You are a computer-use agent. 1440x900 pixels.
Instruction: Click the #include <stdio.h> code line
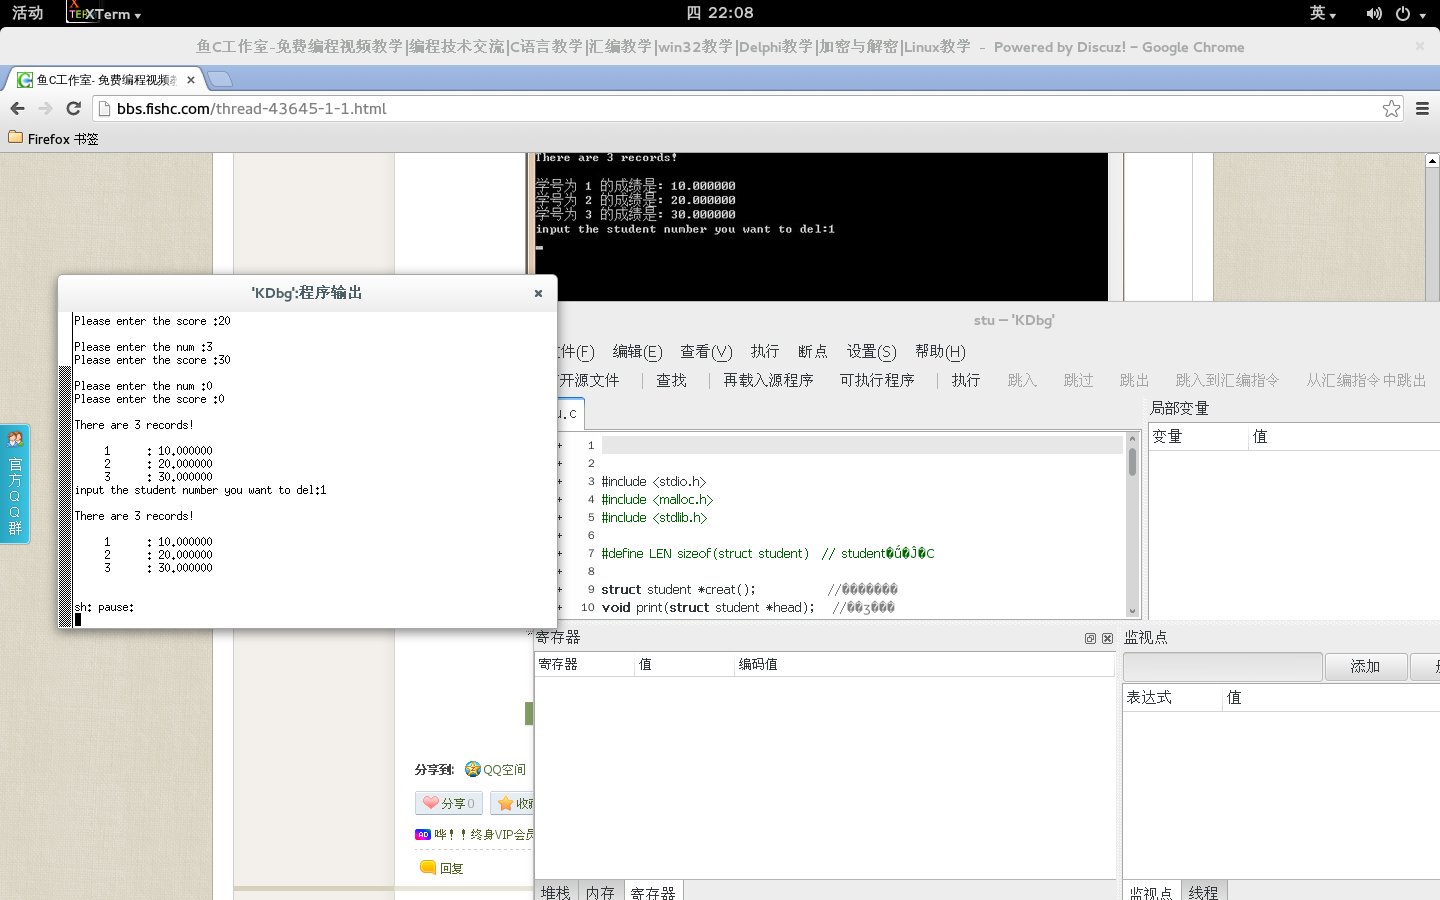[653, 482]
